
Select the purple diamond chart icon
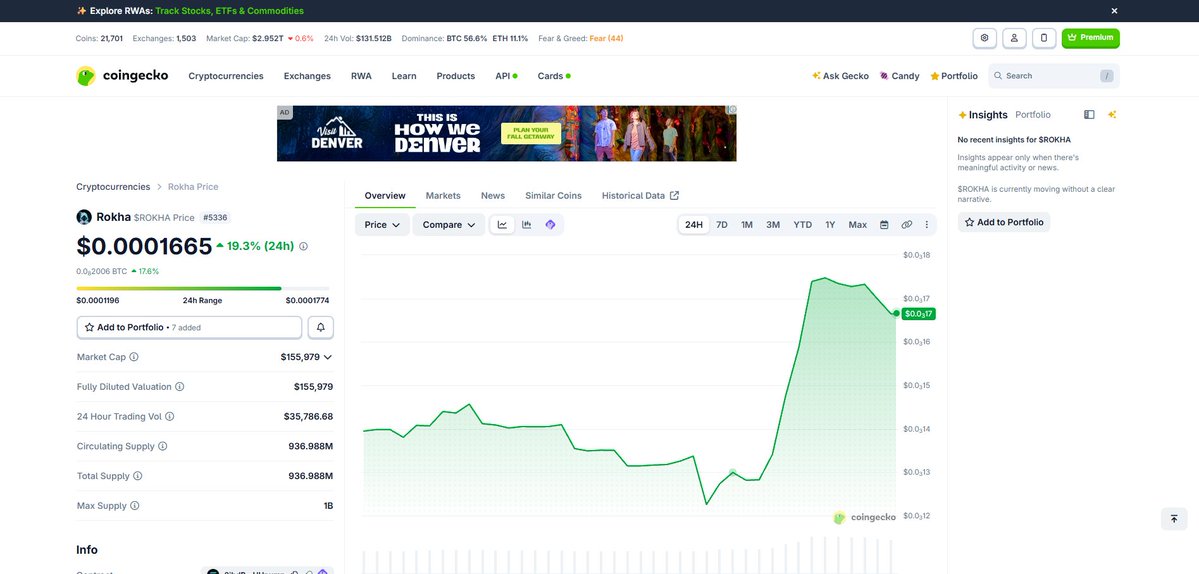551,225
